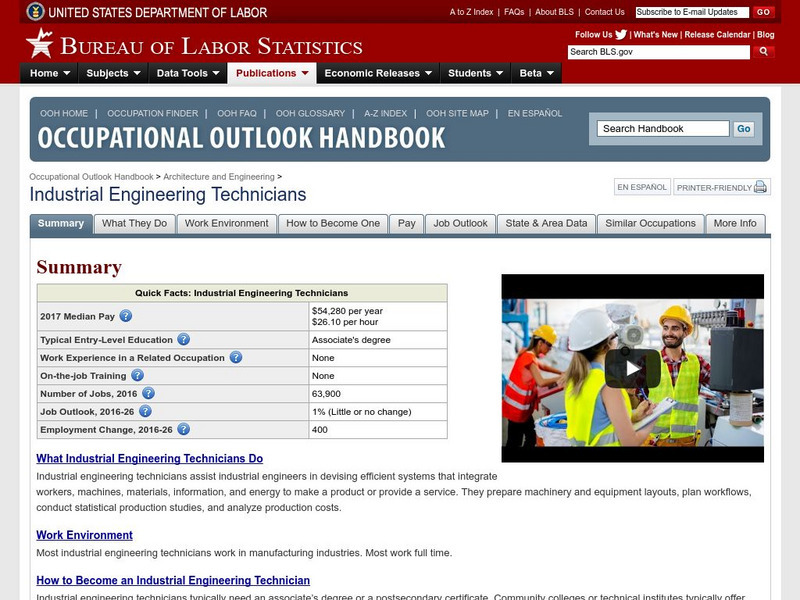
Task: Go to OOH HOME link
Action: [64, 113]
